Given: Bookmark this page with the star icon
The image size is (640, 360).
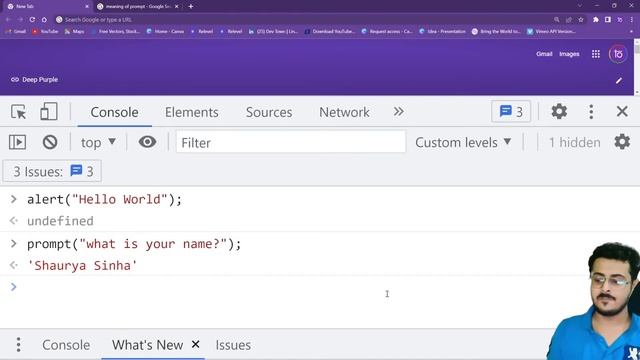Looking at the screenshot, I should 581,20.
